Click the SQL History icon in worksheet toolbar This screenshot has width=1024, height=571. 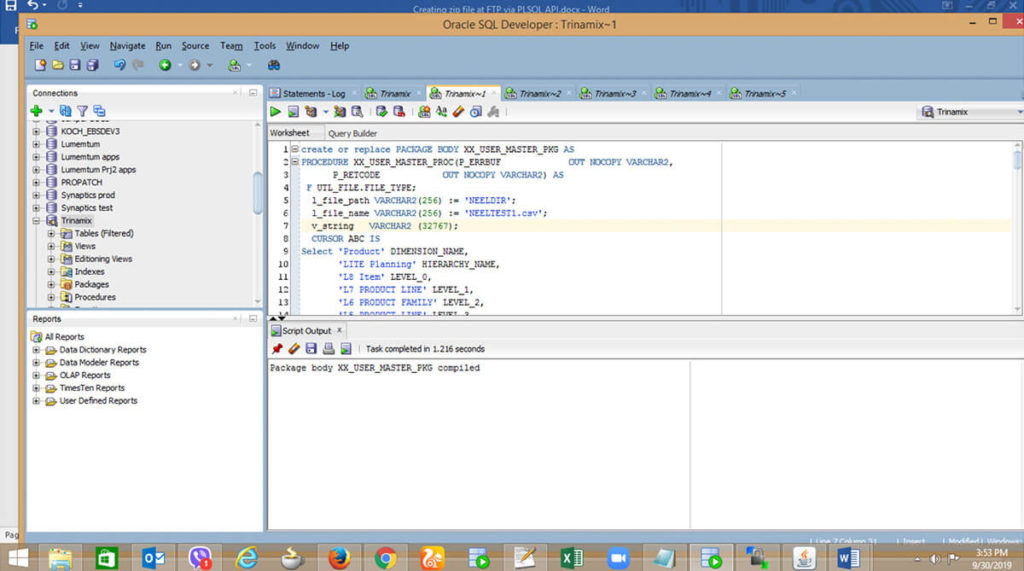click(476, 112)
